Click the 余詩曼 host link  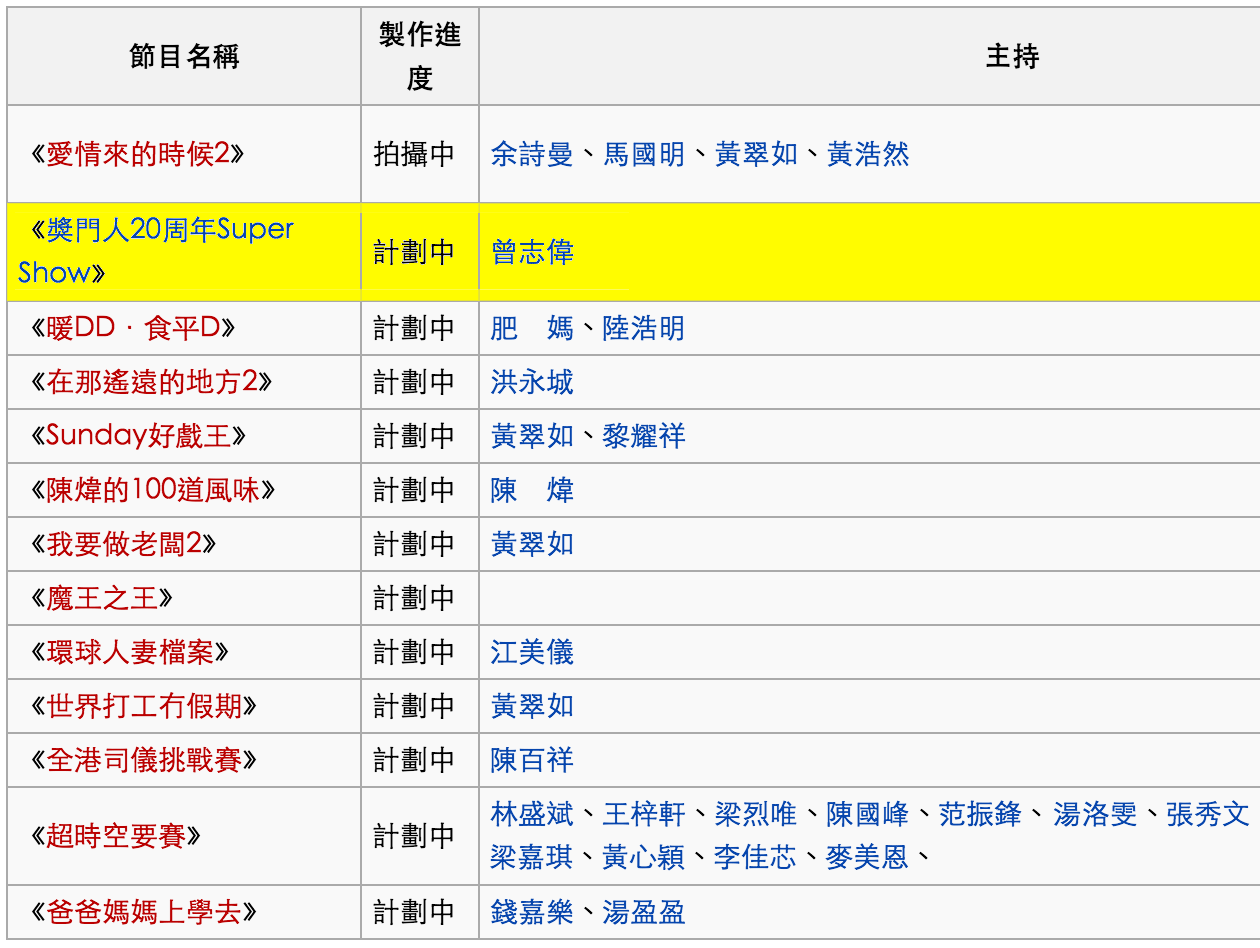[533, 156]
